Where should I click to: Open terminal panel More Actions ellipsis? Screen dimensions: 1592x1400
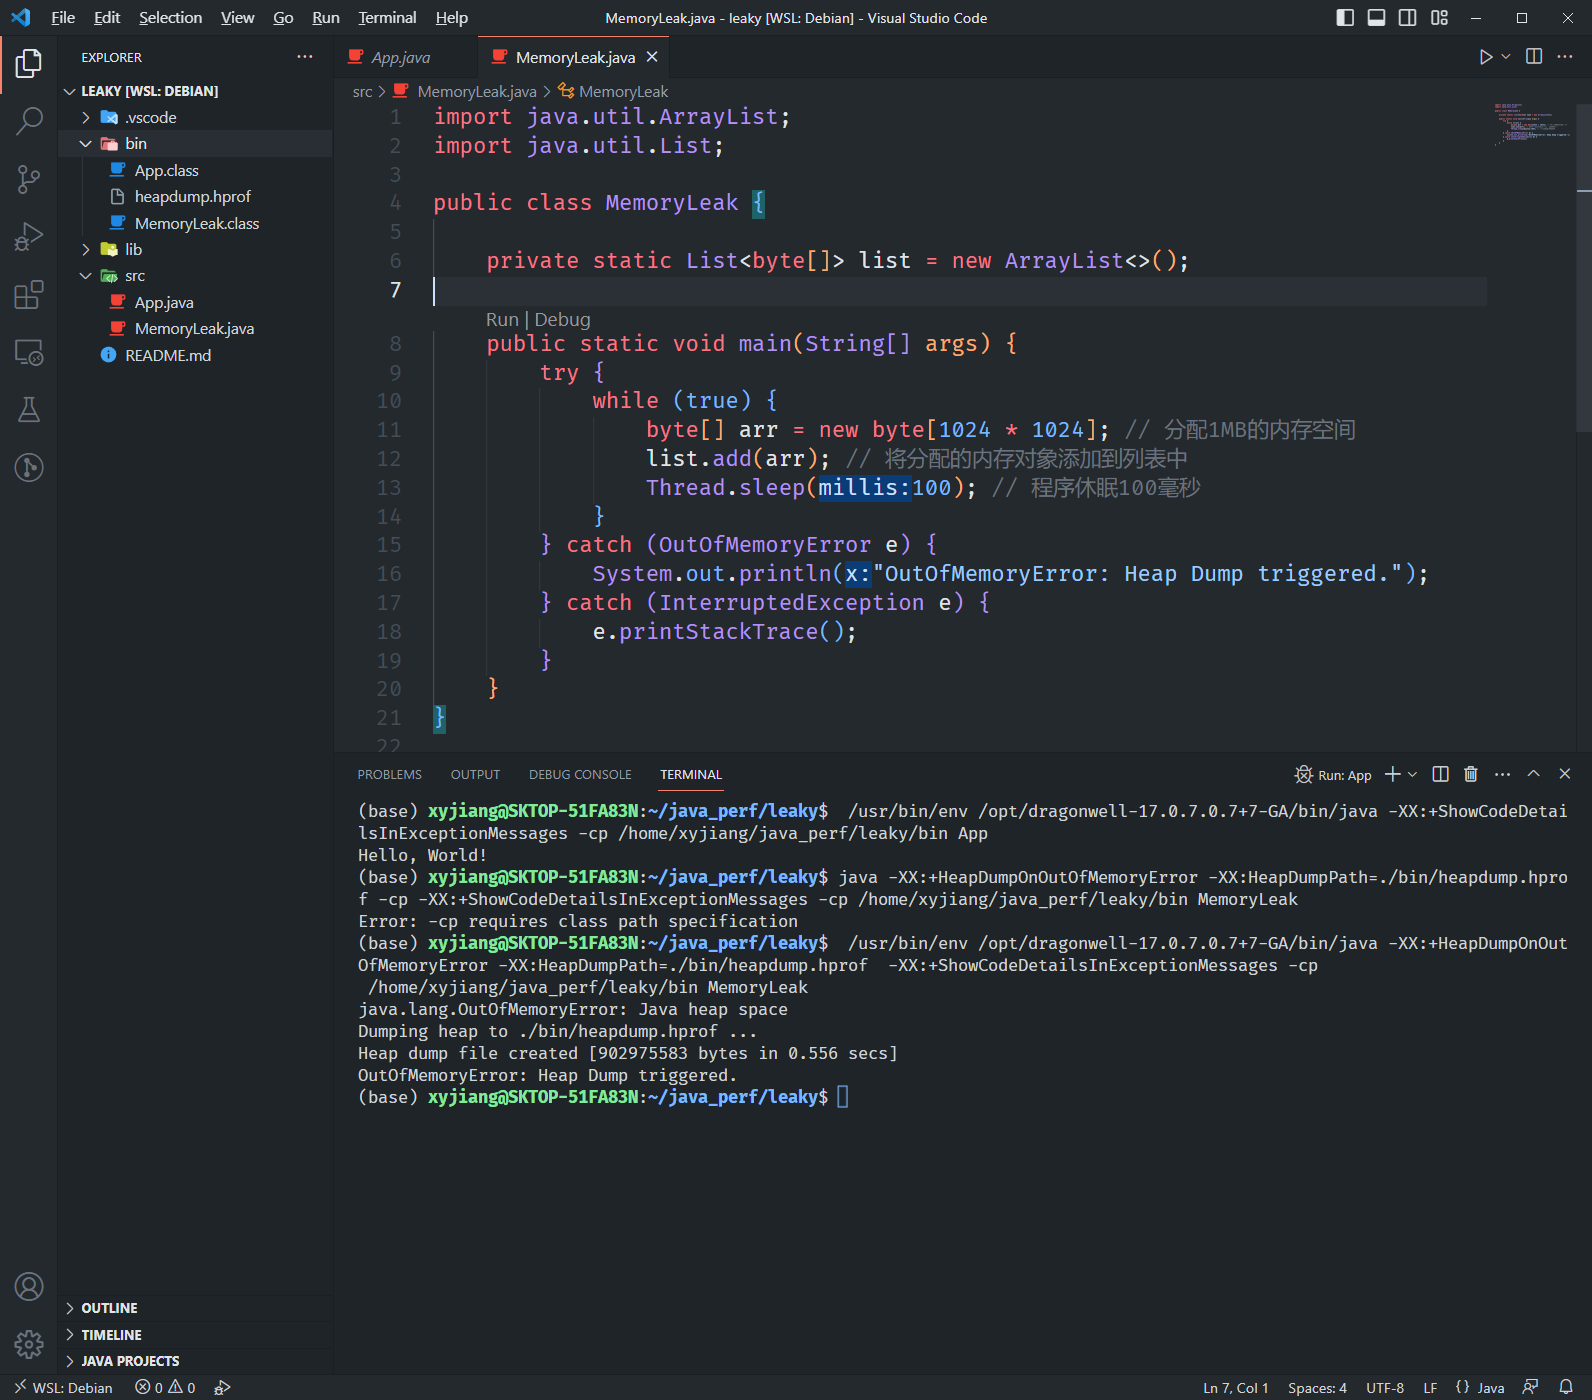tap(1502, 774)
